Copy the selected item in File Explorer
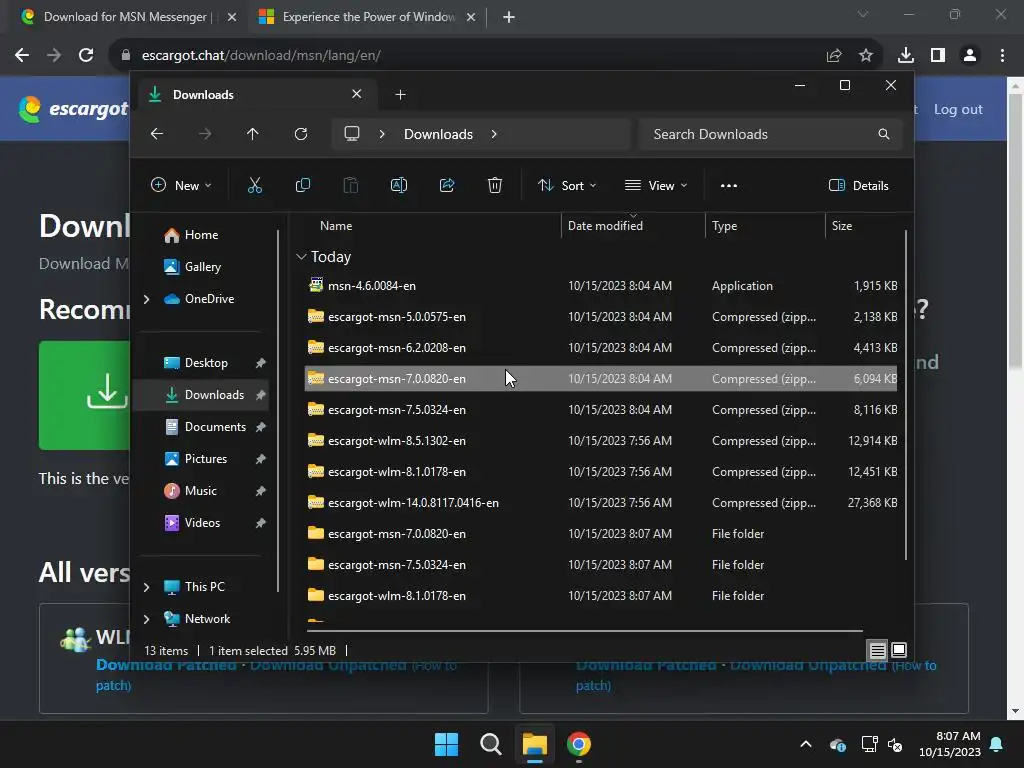Viewport: 1024px width, 768px height. (x=302, y=185)
